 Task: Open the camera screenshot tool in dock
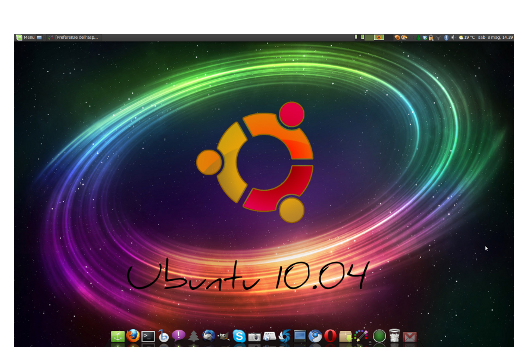click(x=254, y=337)
